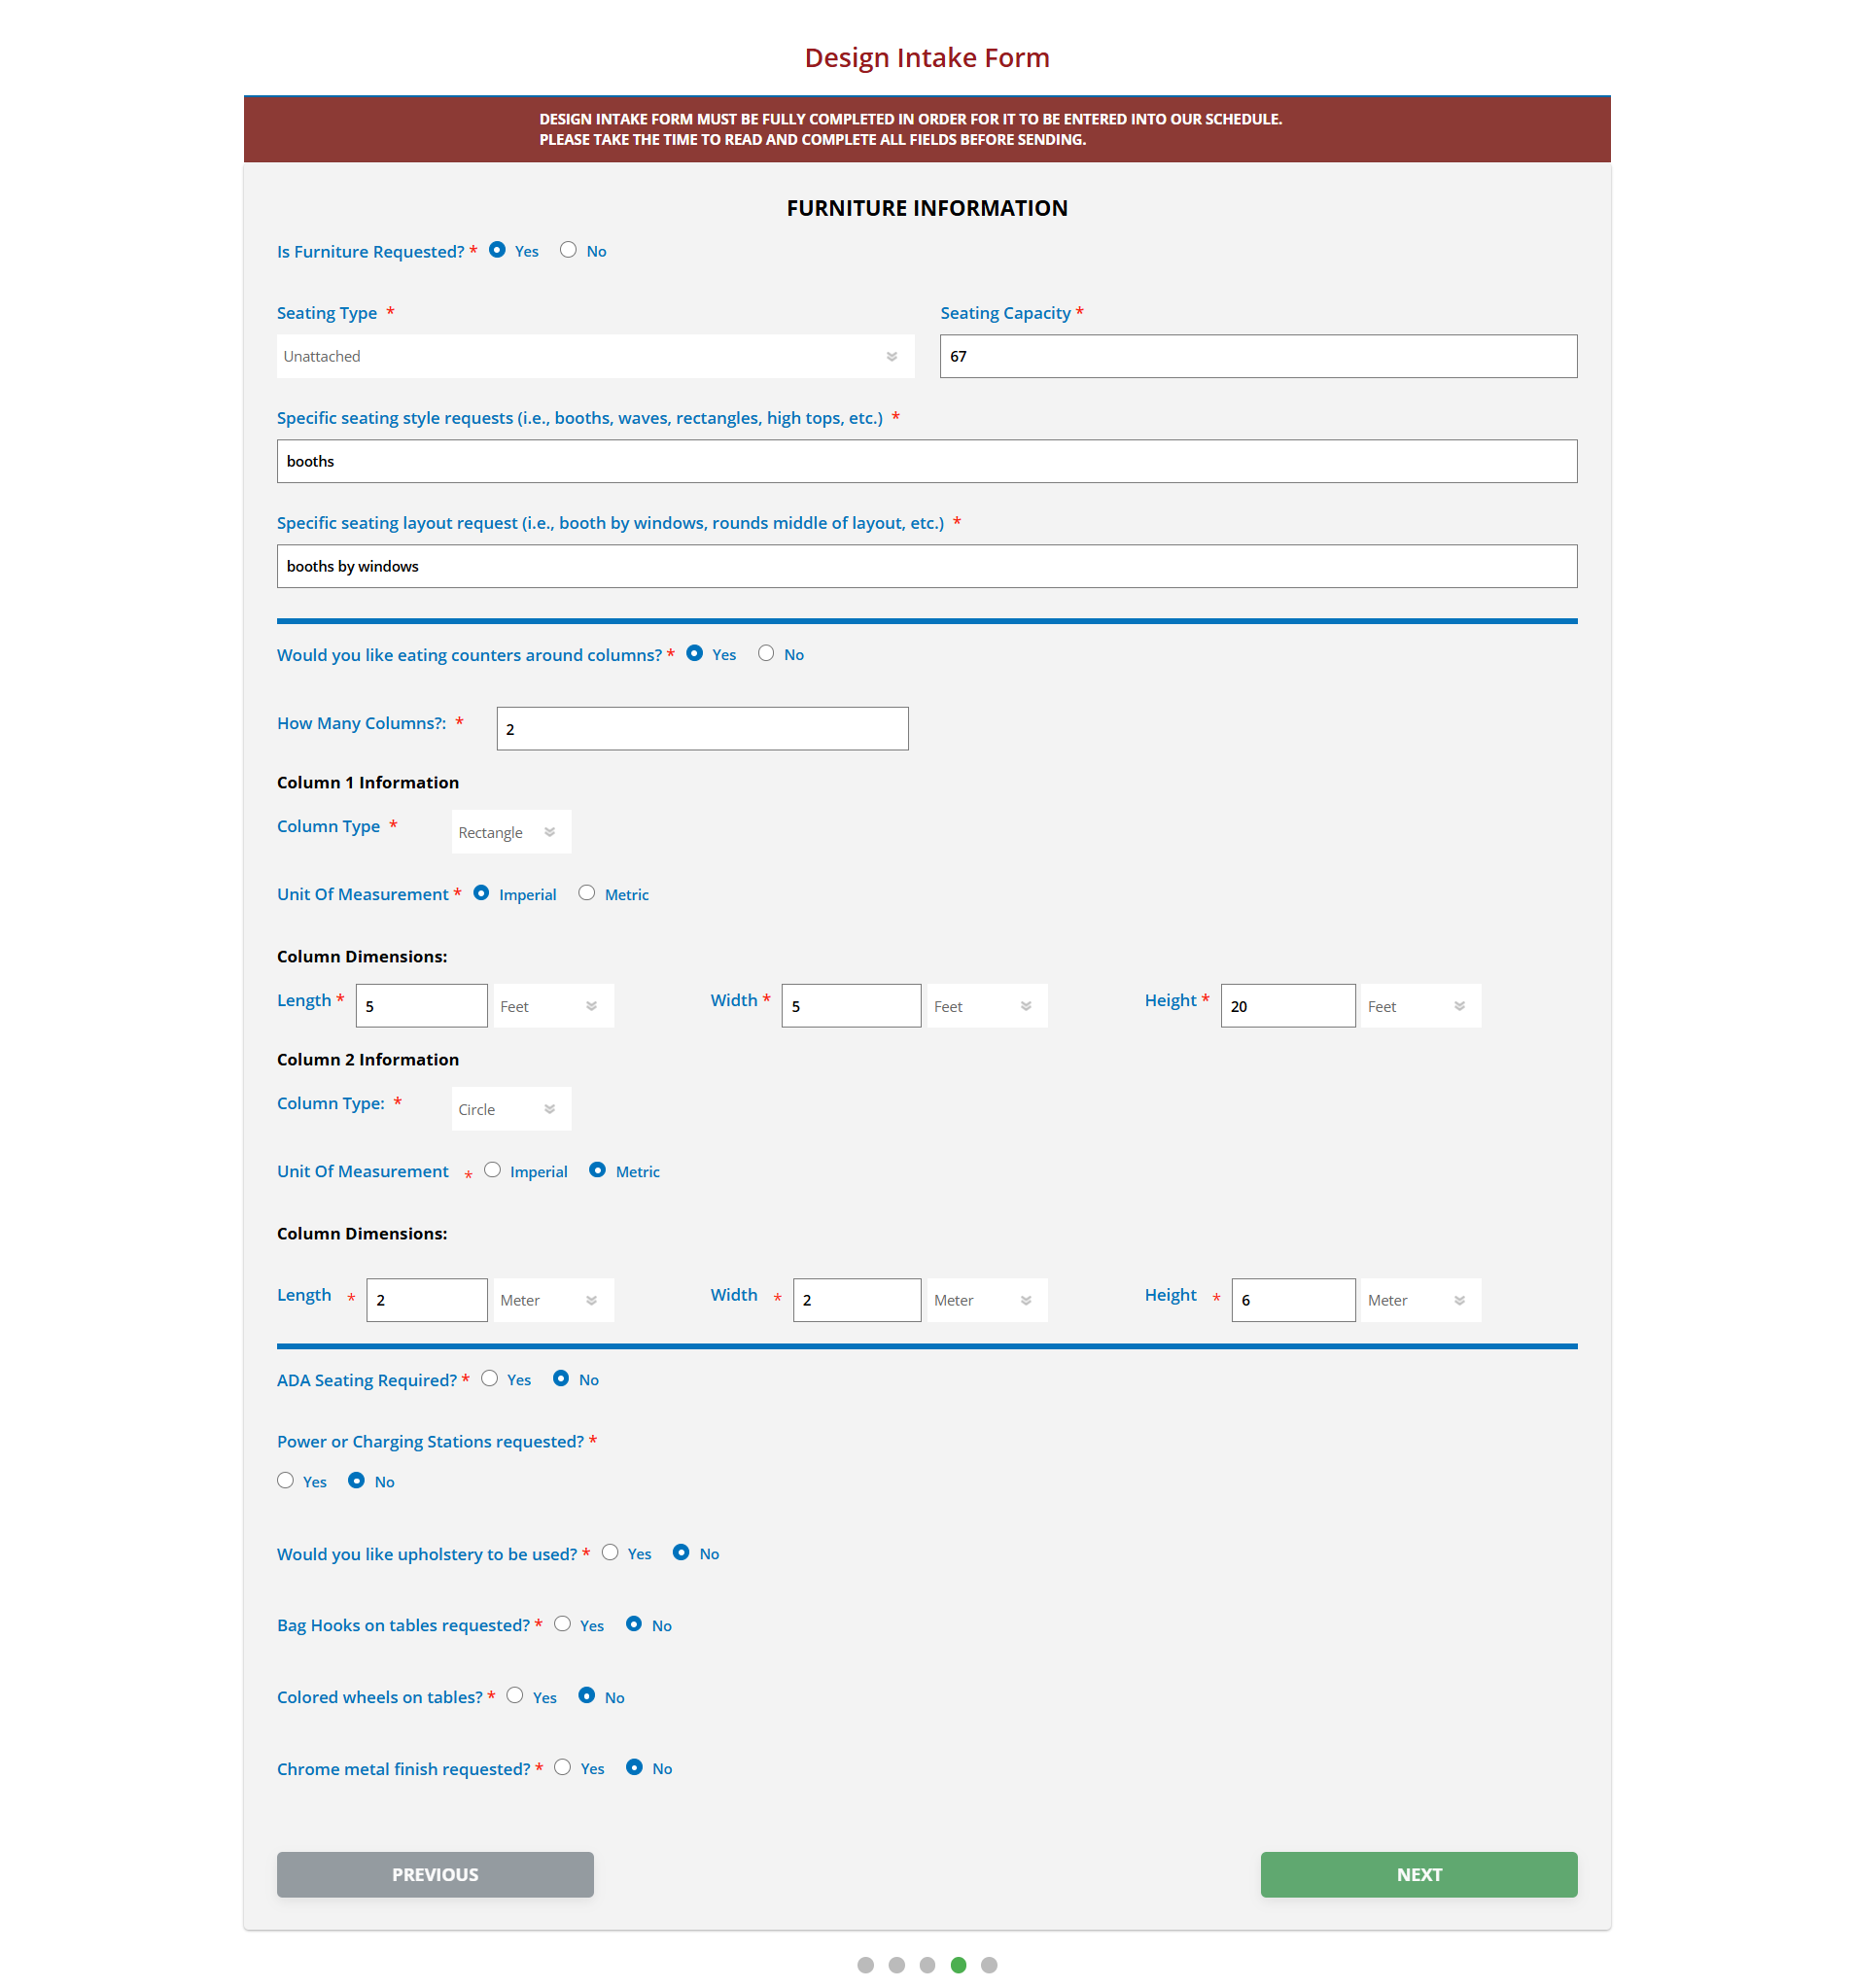The image size is (1855, 1988).
Task: Choose Yes for upholstery to be used
Action: pos(610,1552)
